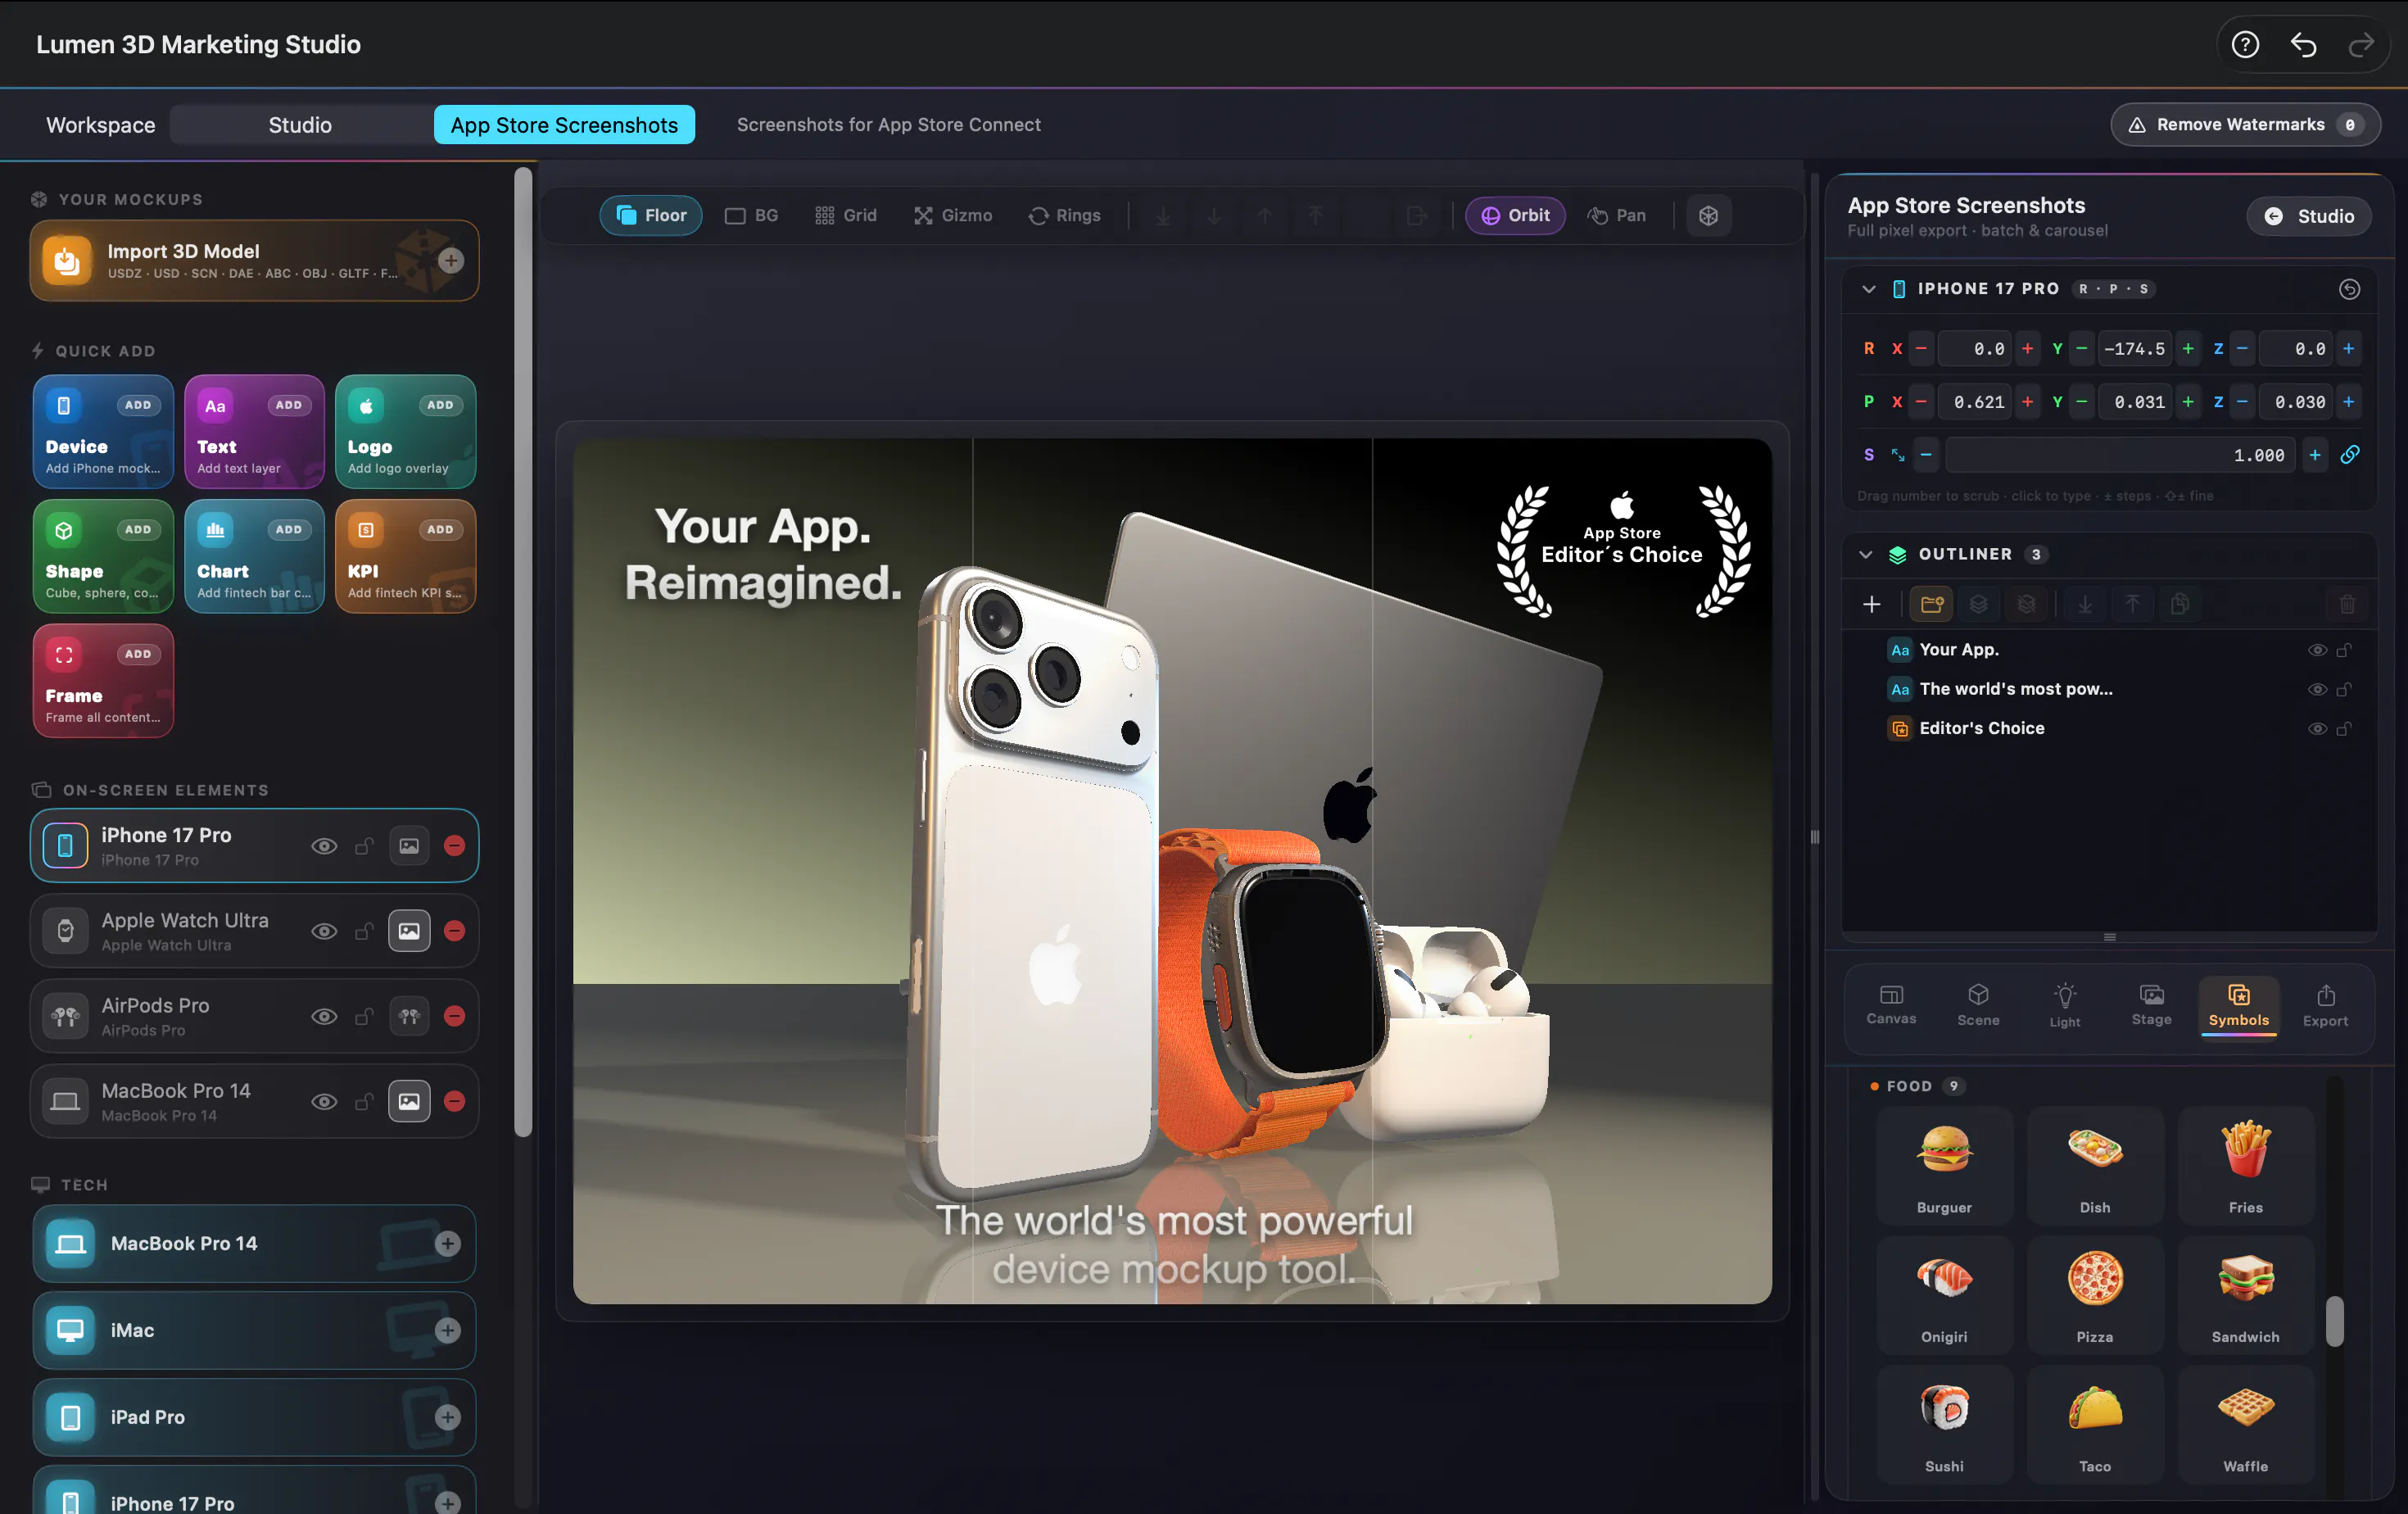
Task: Open the Stage panel tab
Action: (x=2151, y=1005)
